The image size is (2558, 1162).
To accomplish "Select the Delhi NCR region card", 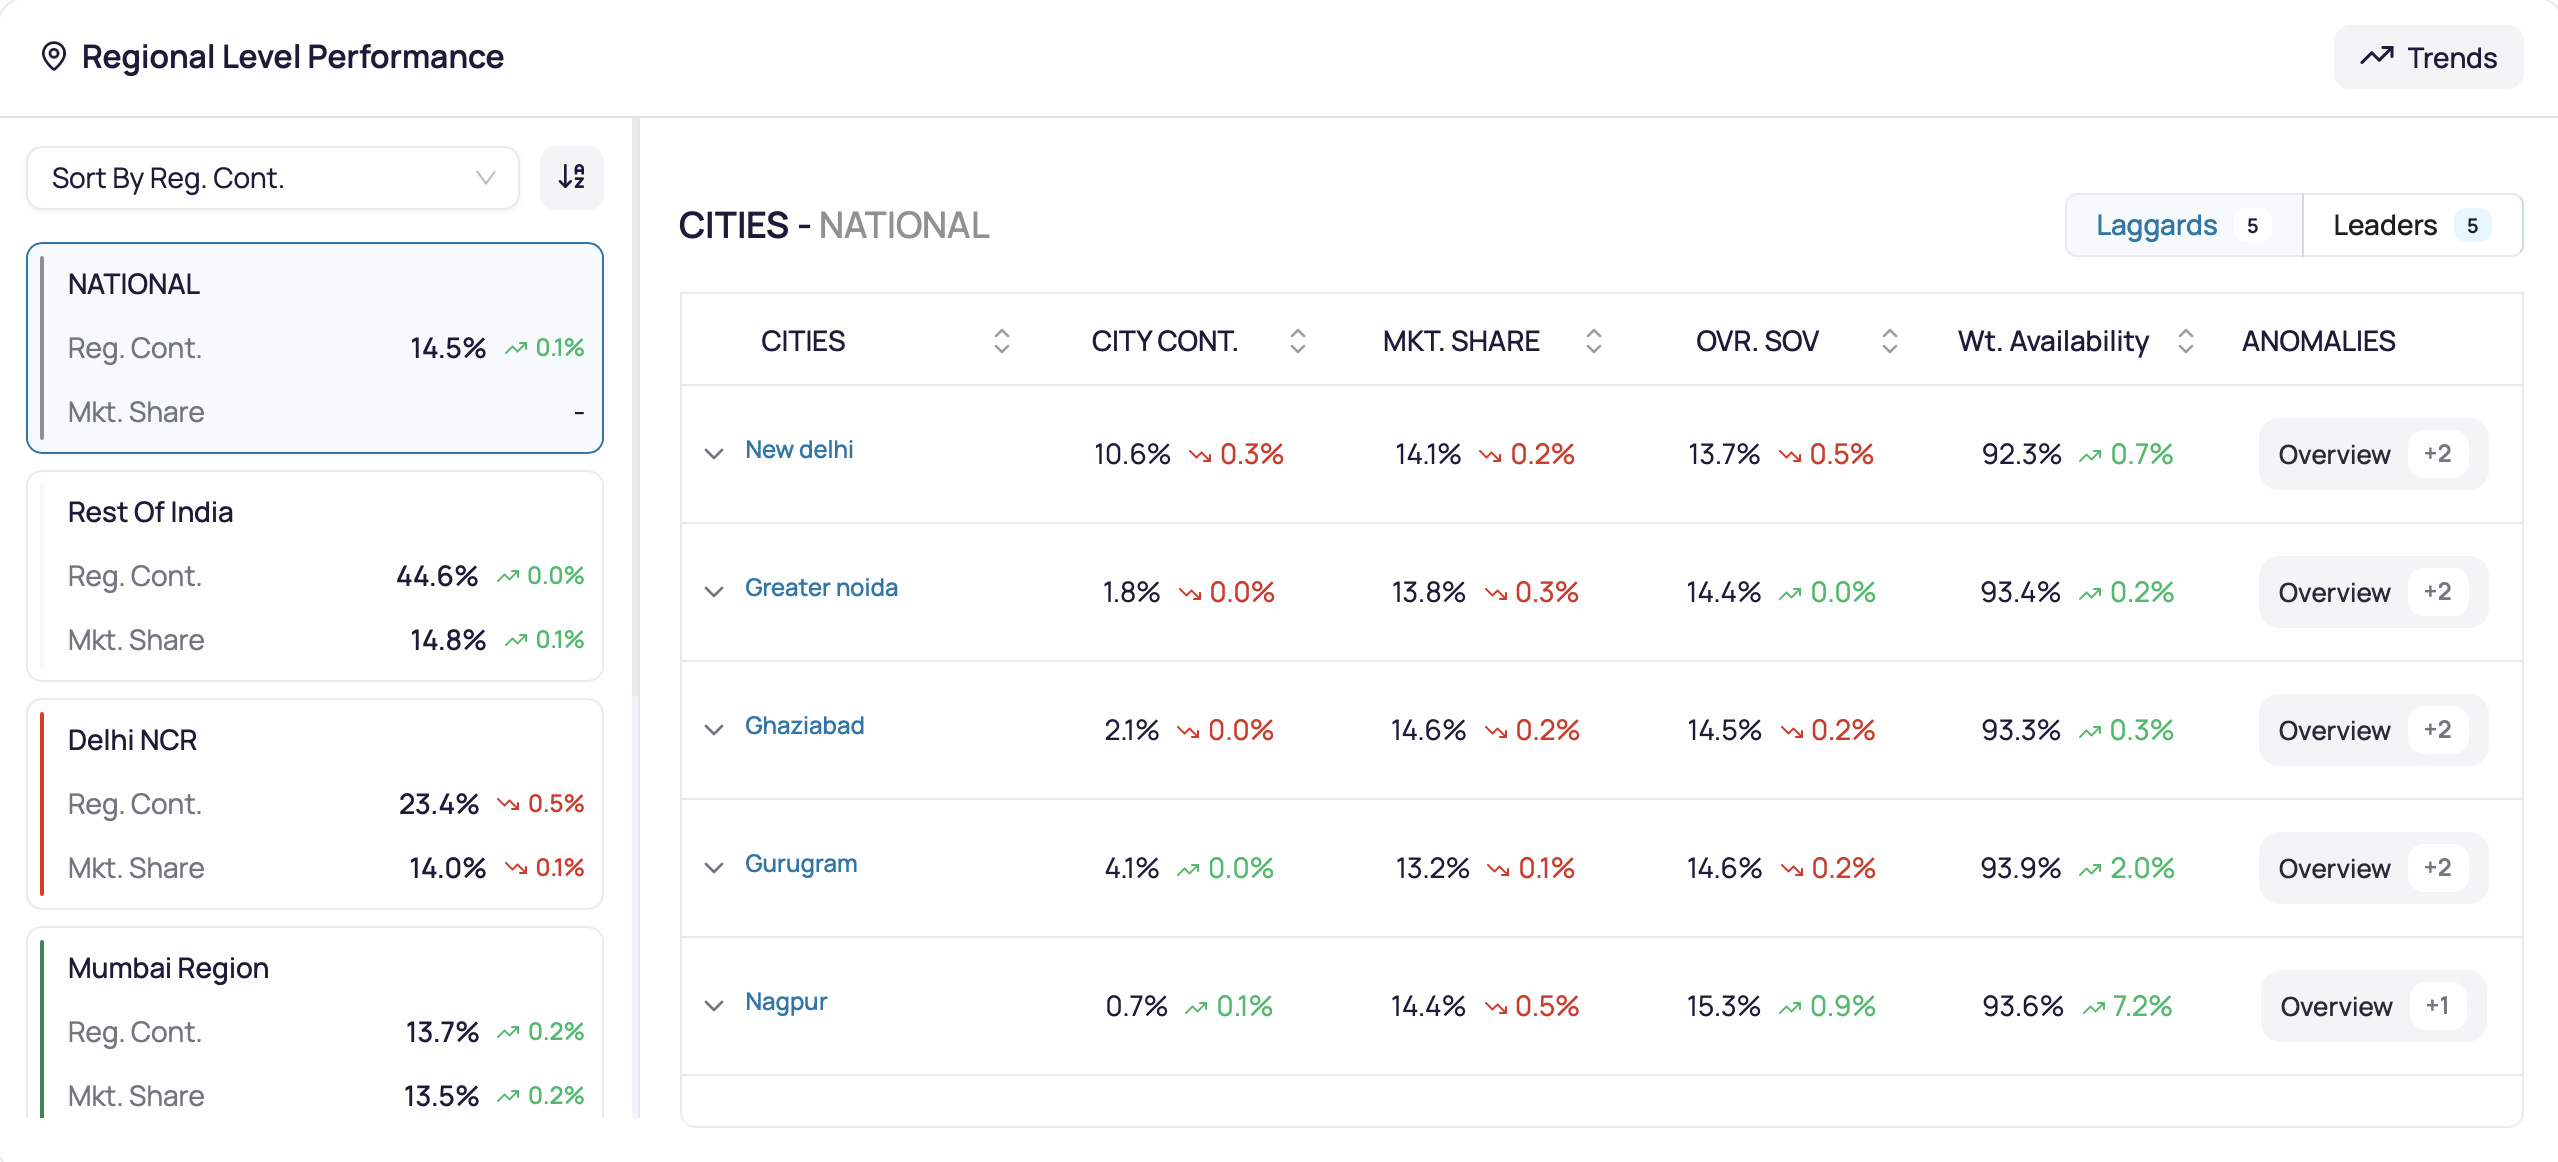I will pos(315,804).
